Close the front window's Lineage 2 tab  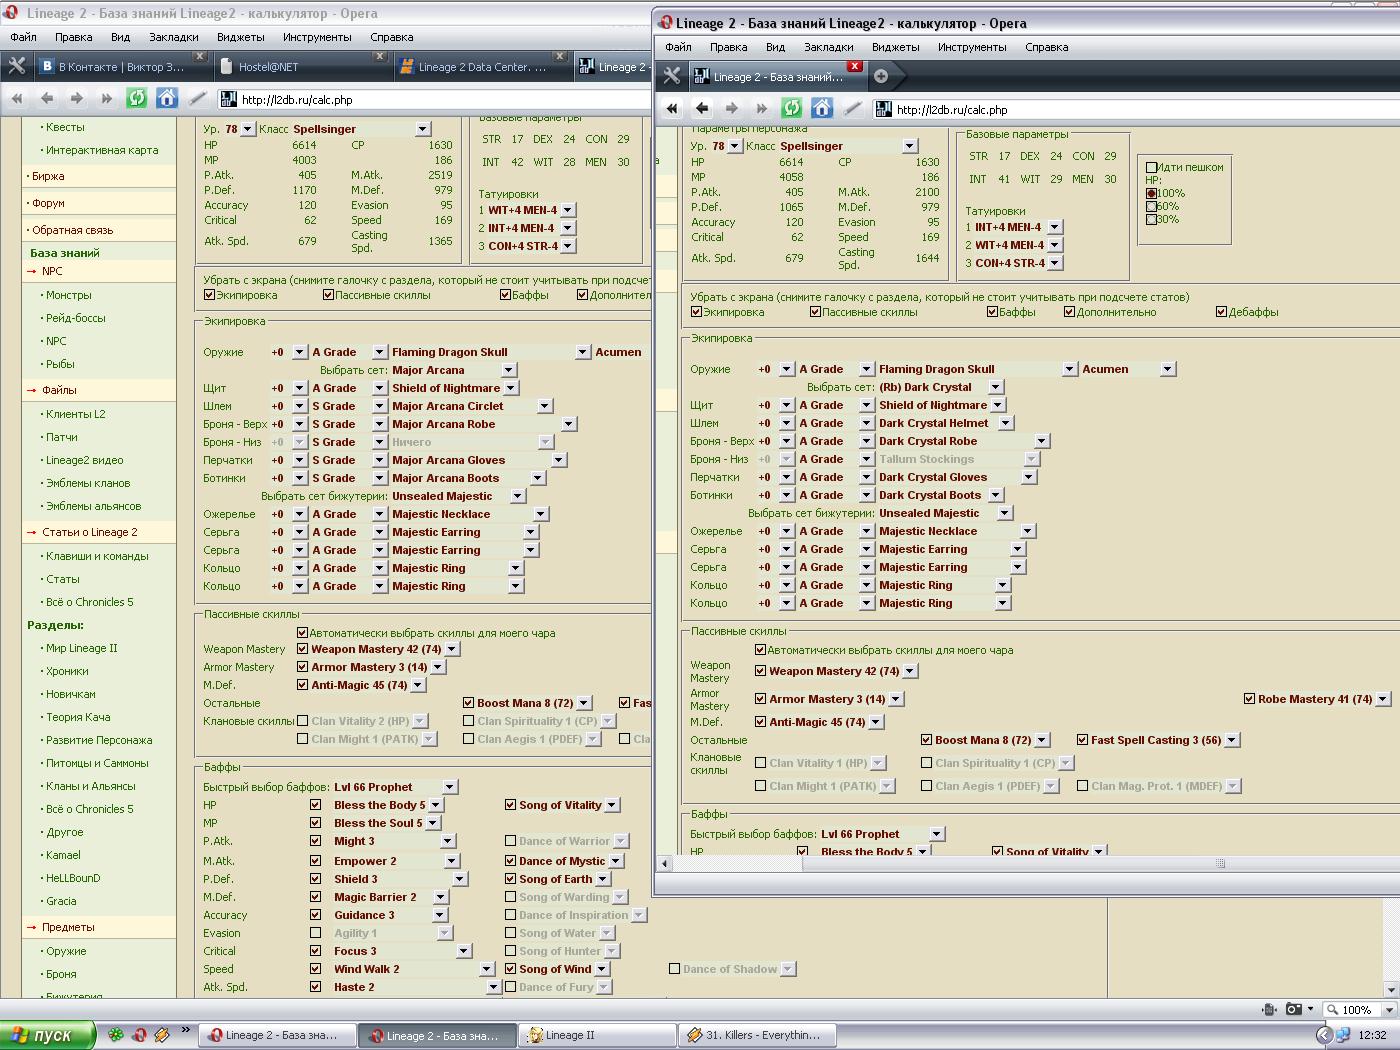(854, 66)
